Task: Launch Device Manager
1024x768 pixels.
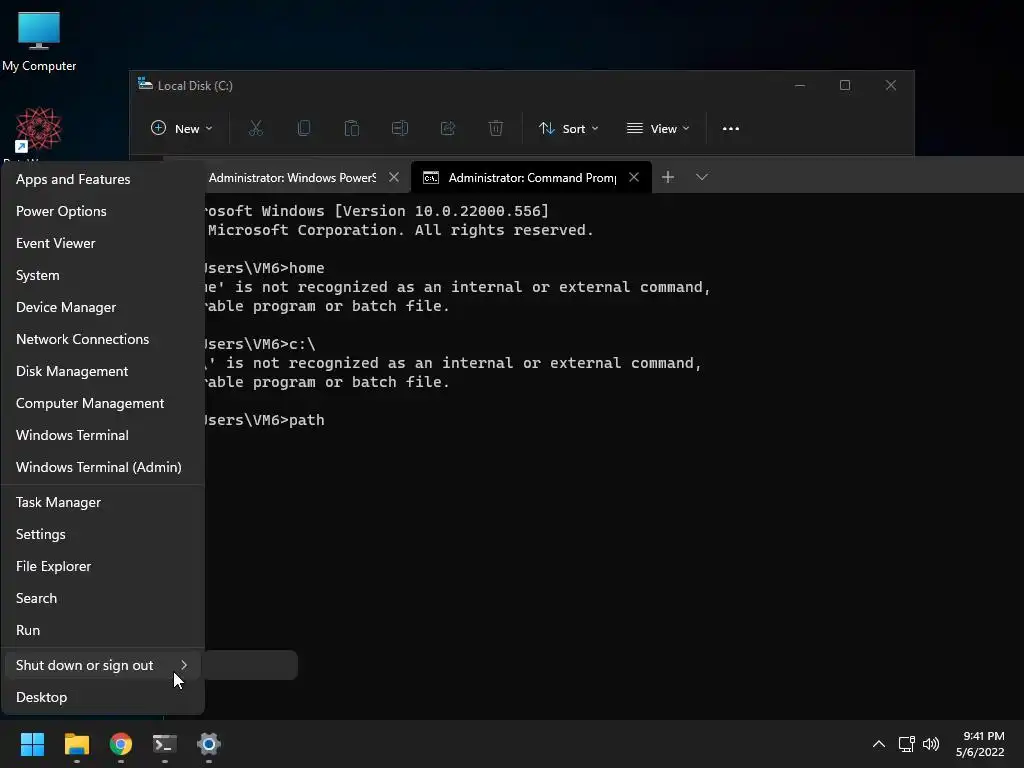Action: (103, 307)
